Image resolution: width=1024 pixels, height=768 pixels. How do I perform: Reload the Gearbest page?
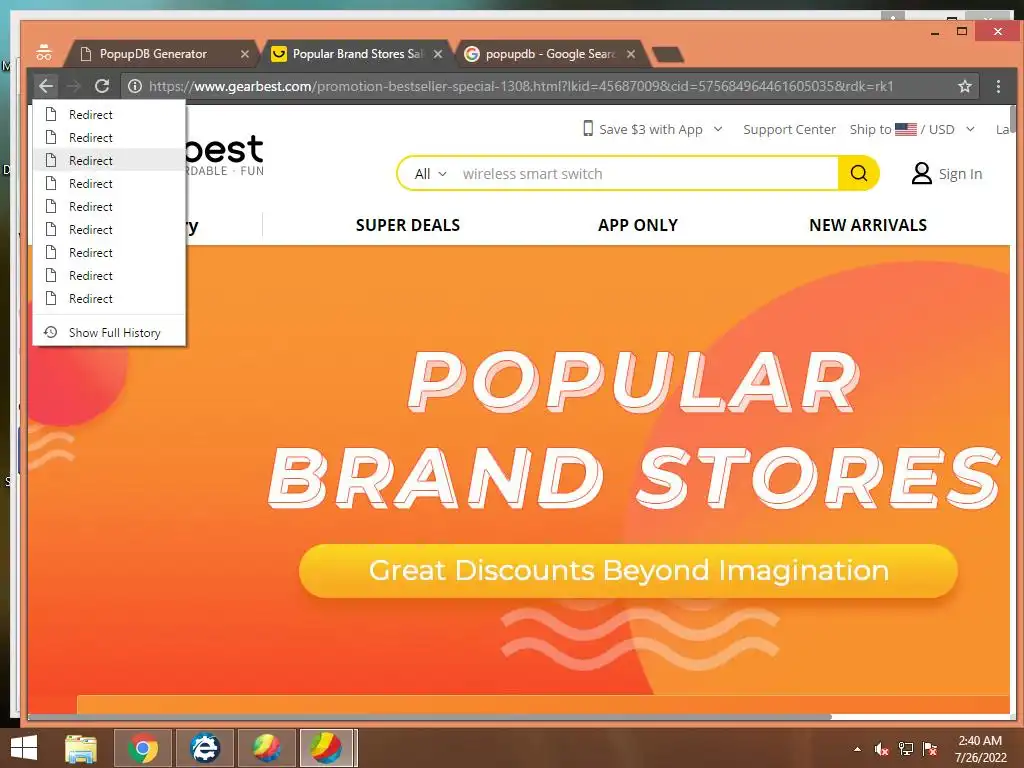[x=102, y=86]
